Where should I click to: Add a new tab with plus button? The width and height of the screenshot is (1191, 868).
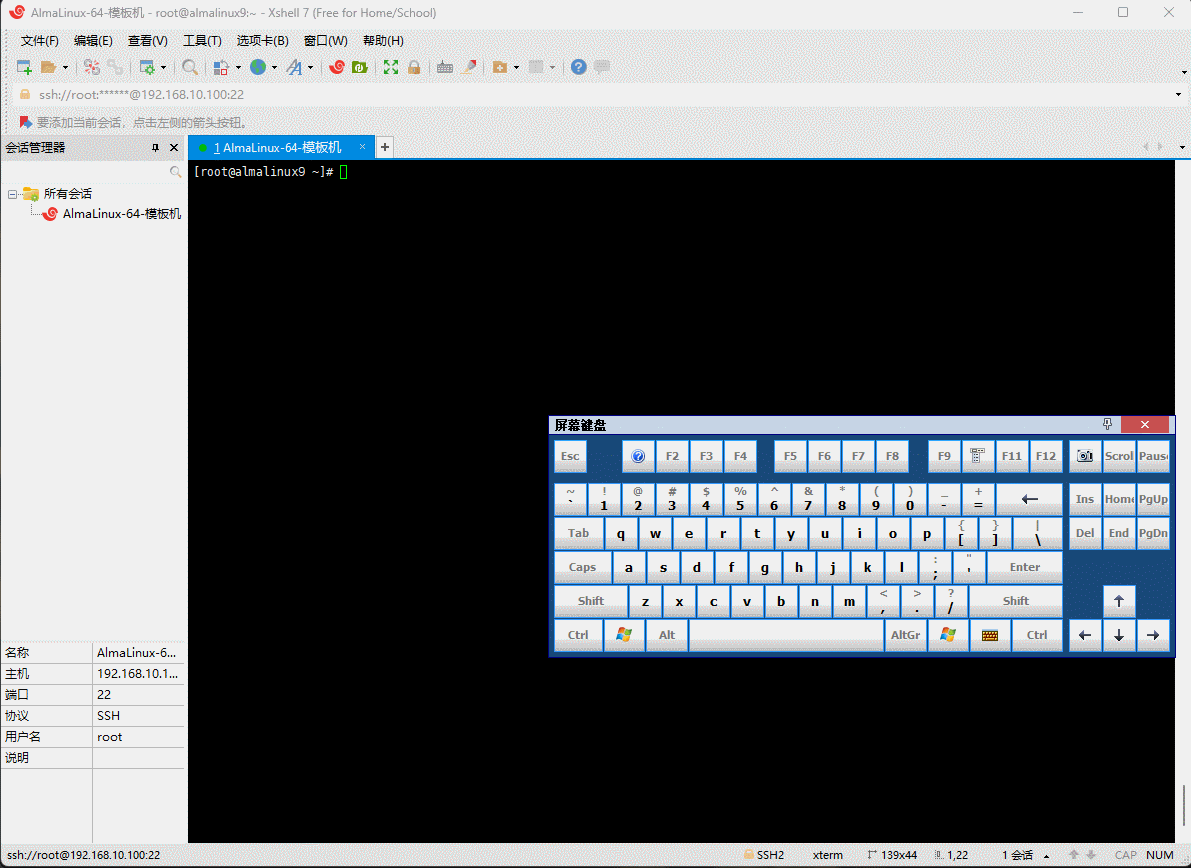[384, 147]
